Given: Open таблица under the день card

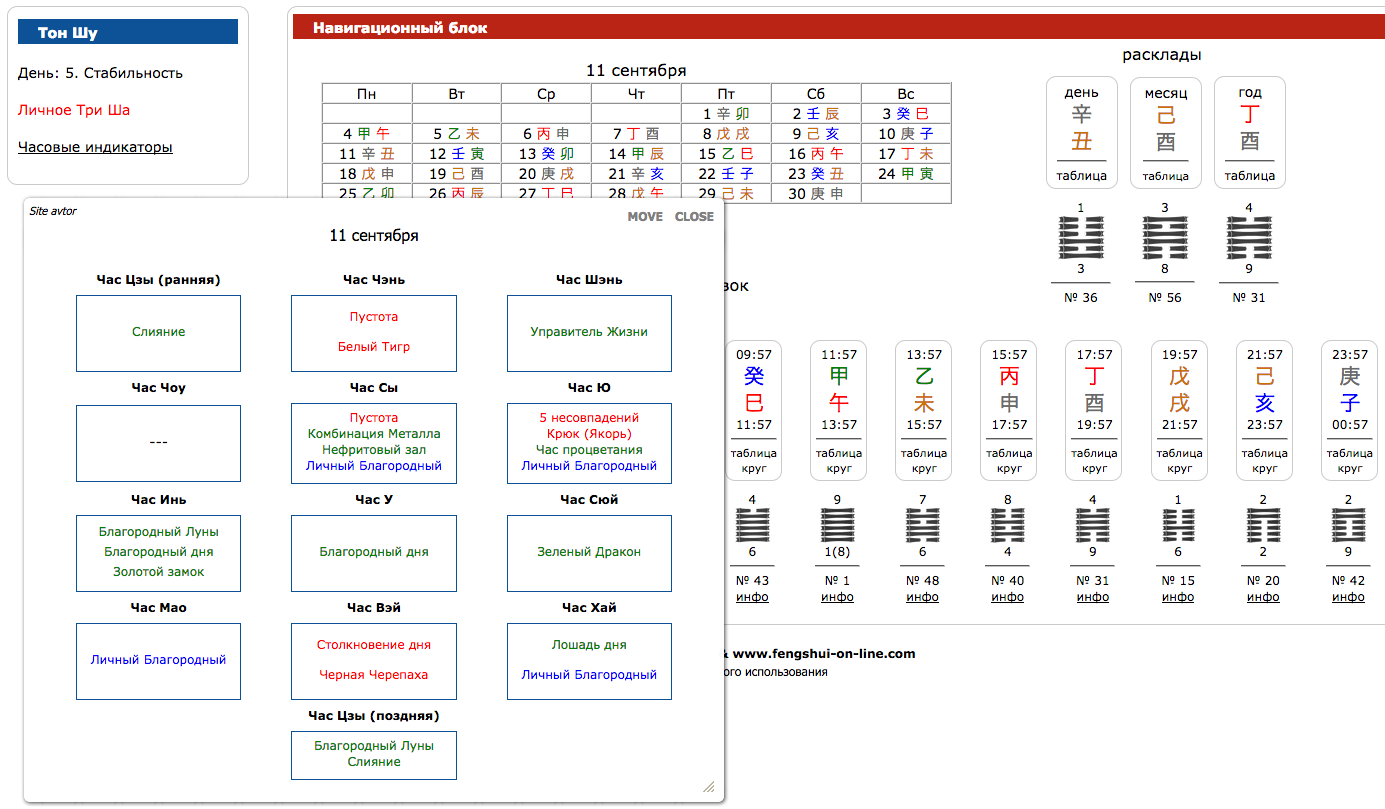Looking at the screenshot, I should (x=1081, y=176).
